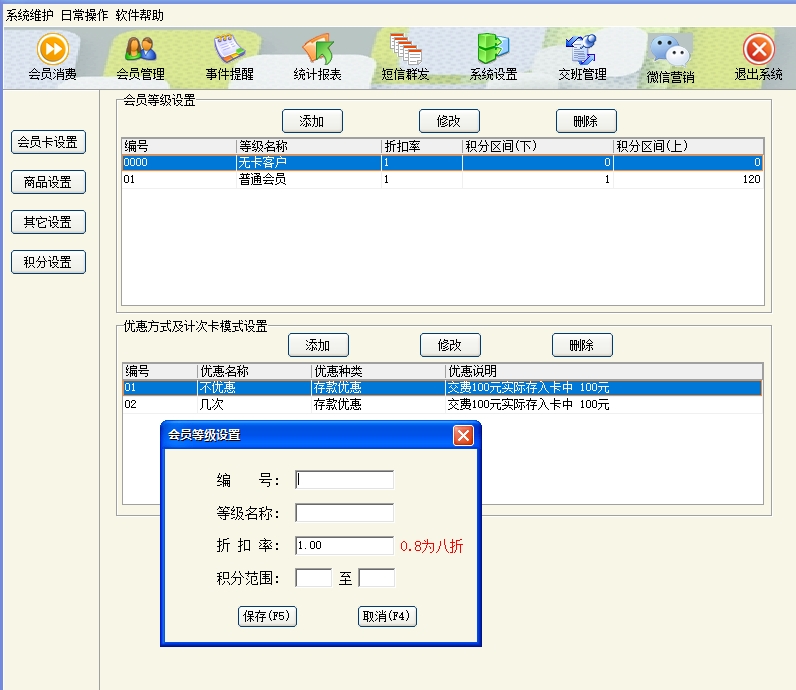Select the 普通会员 row in level table
The width and height of the screenshot is (796, 690).
262,180
